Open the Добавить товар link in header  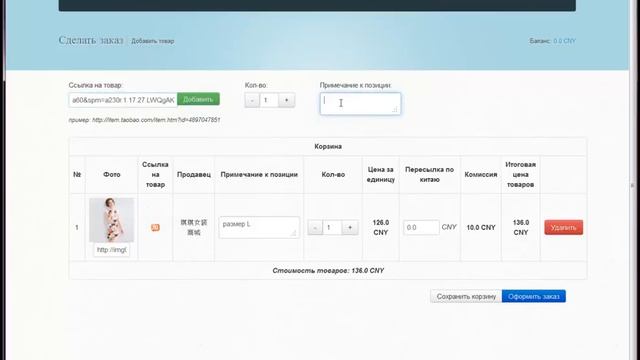click(x=153, y=41)
